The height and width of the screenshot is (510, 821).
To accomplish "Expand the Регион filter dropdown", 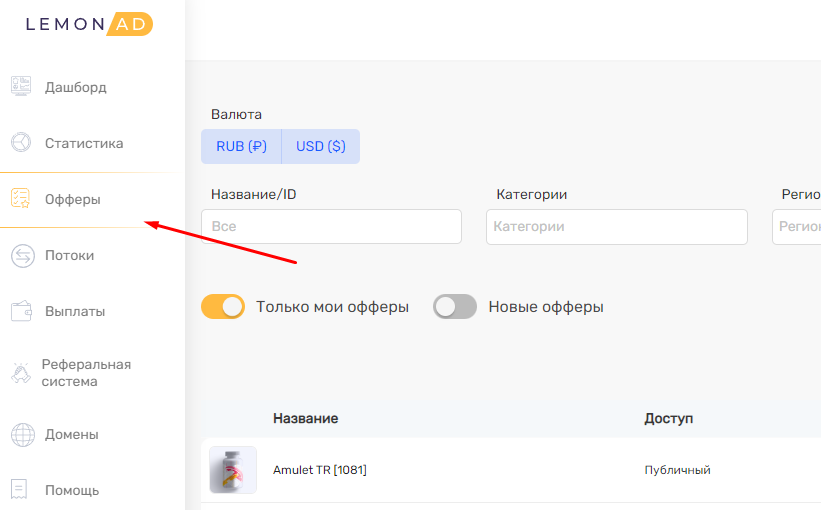I will [x=796, y=227].
